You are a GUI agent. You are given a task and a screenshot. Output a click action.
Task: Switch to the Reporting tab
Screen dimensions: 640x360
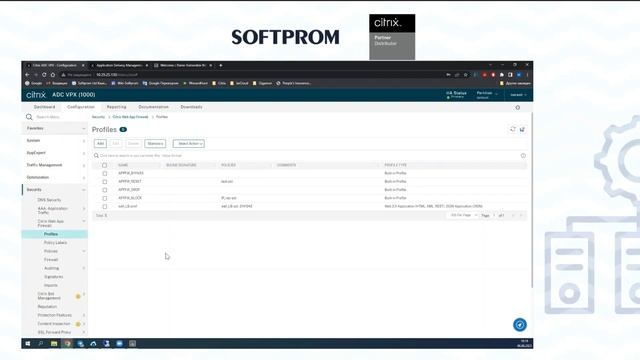[x=116, y=107]
